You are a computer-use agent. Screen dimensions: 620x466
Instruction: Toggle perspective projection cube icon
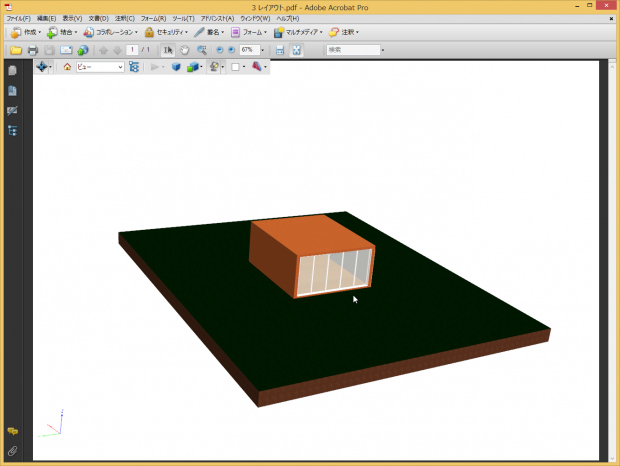(176, 67)
